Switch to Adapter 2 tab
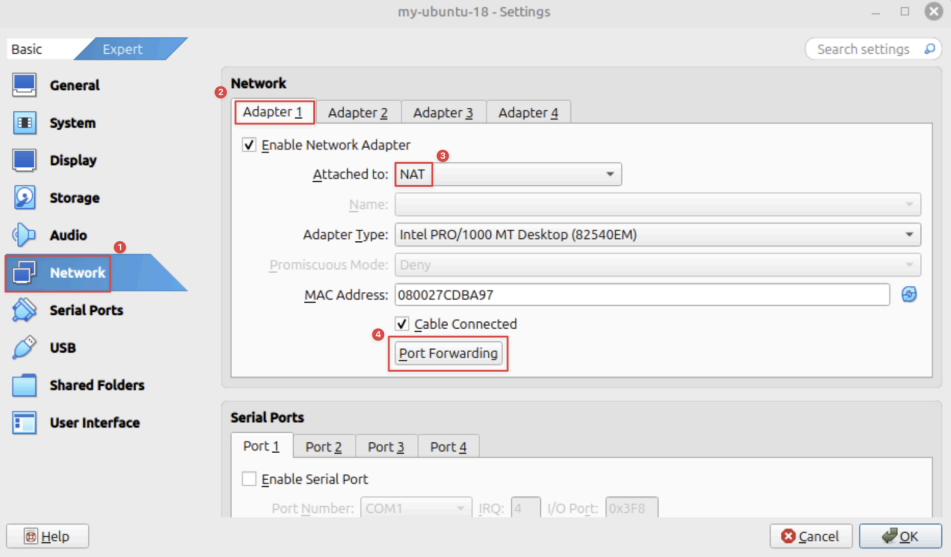This screenshot has width=951, height=557. point(358,113)
